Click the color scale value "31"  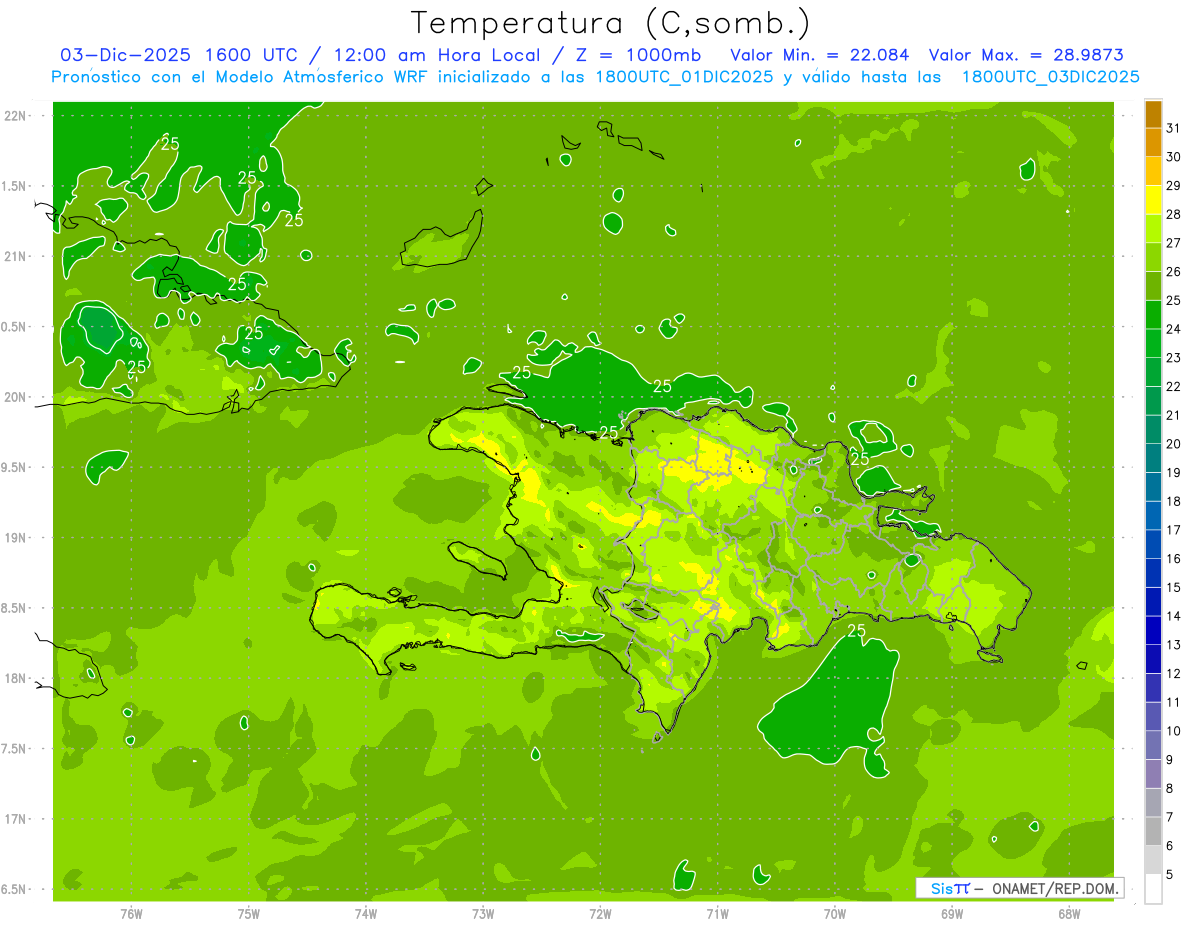tap(1174, 128)
